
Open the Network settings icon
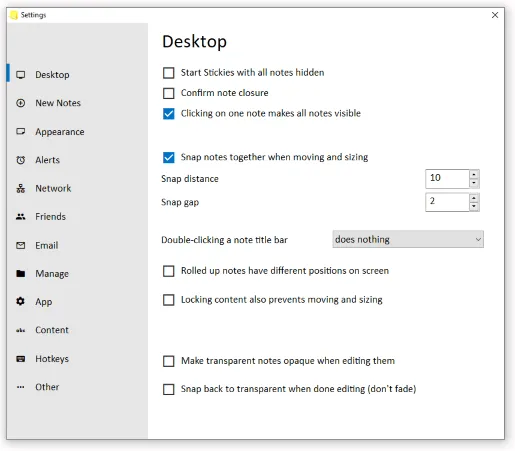[x=21, y=188]
